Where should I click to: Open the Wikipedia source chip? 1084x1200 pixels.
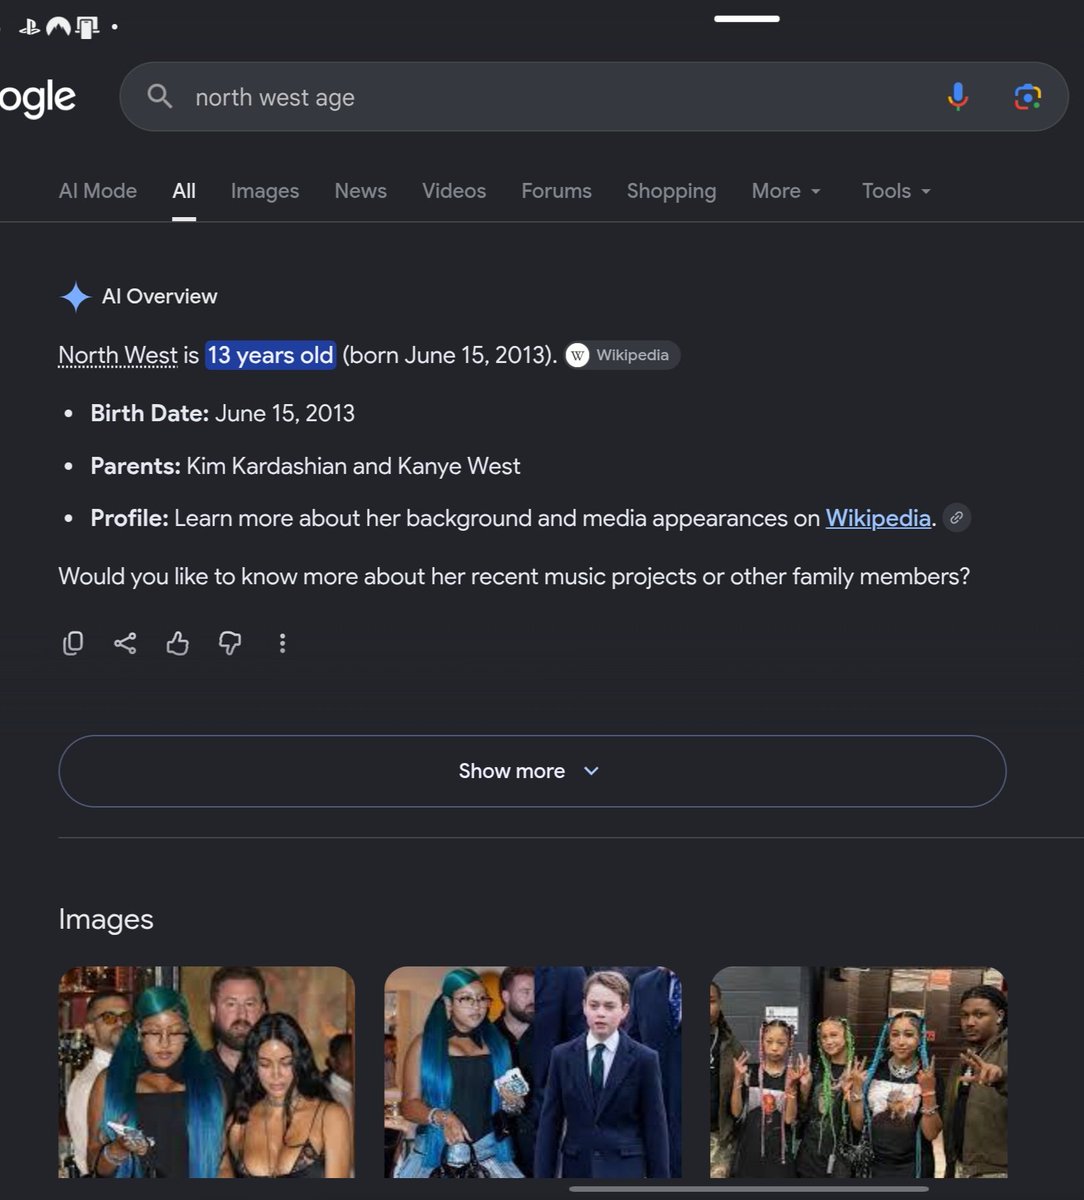[622, 355]
